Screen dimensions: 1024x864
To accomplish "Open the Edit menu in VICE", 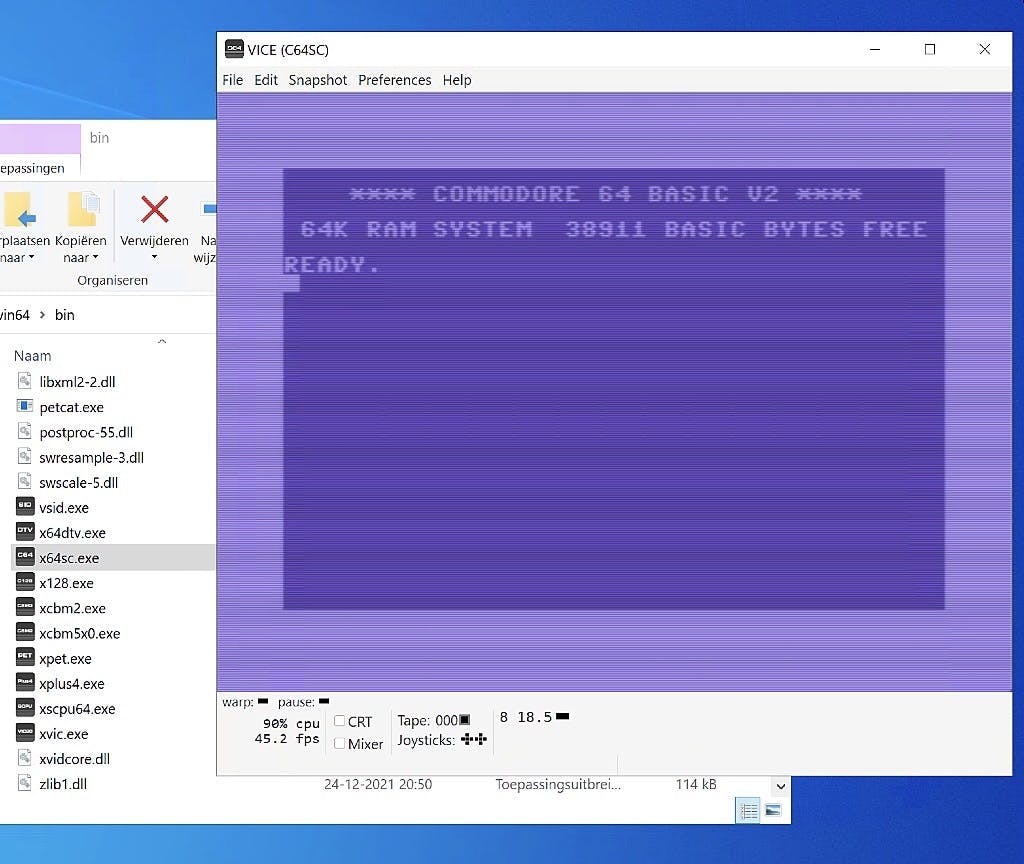I will click(x=266, y=80).
